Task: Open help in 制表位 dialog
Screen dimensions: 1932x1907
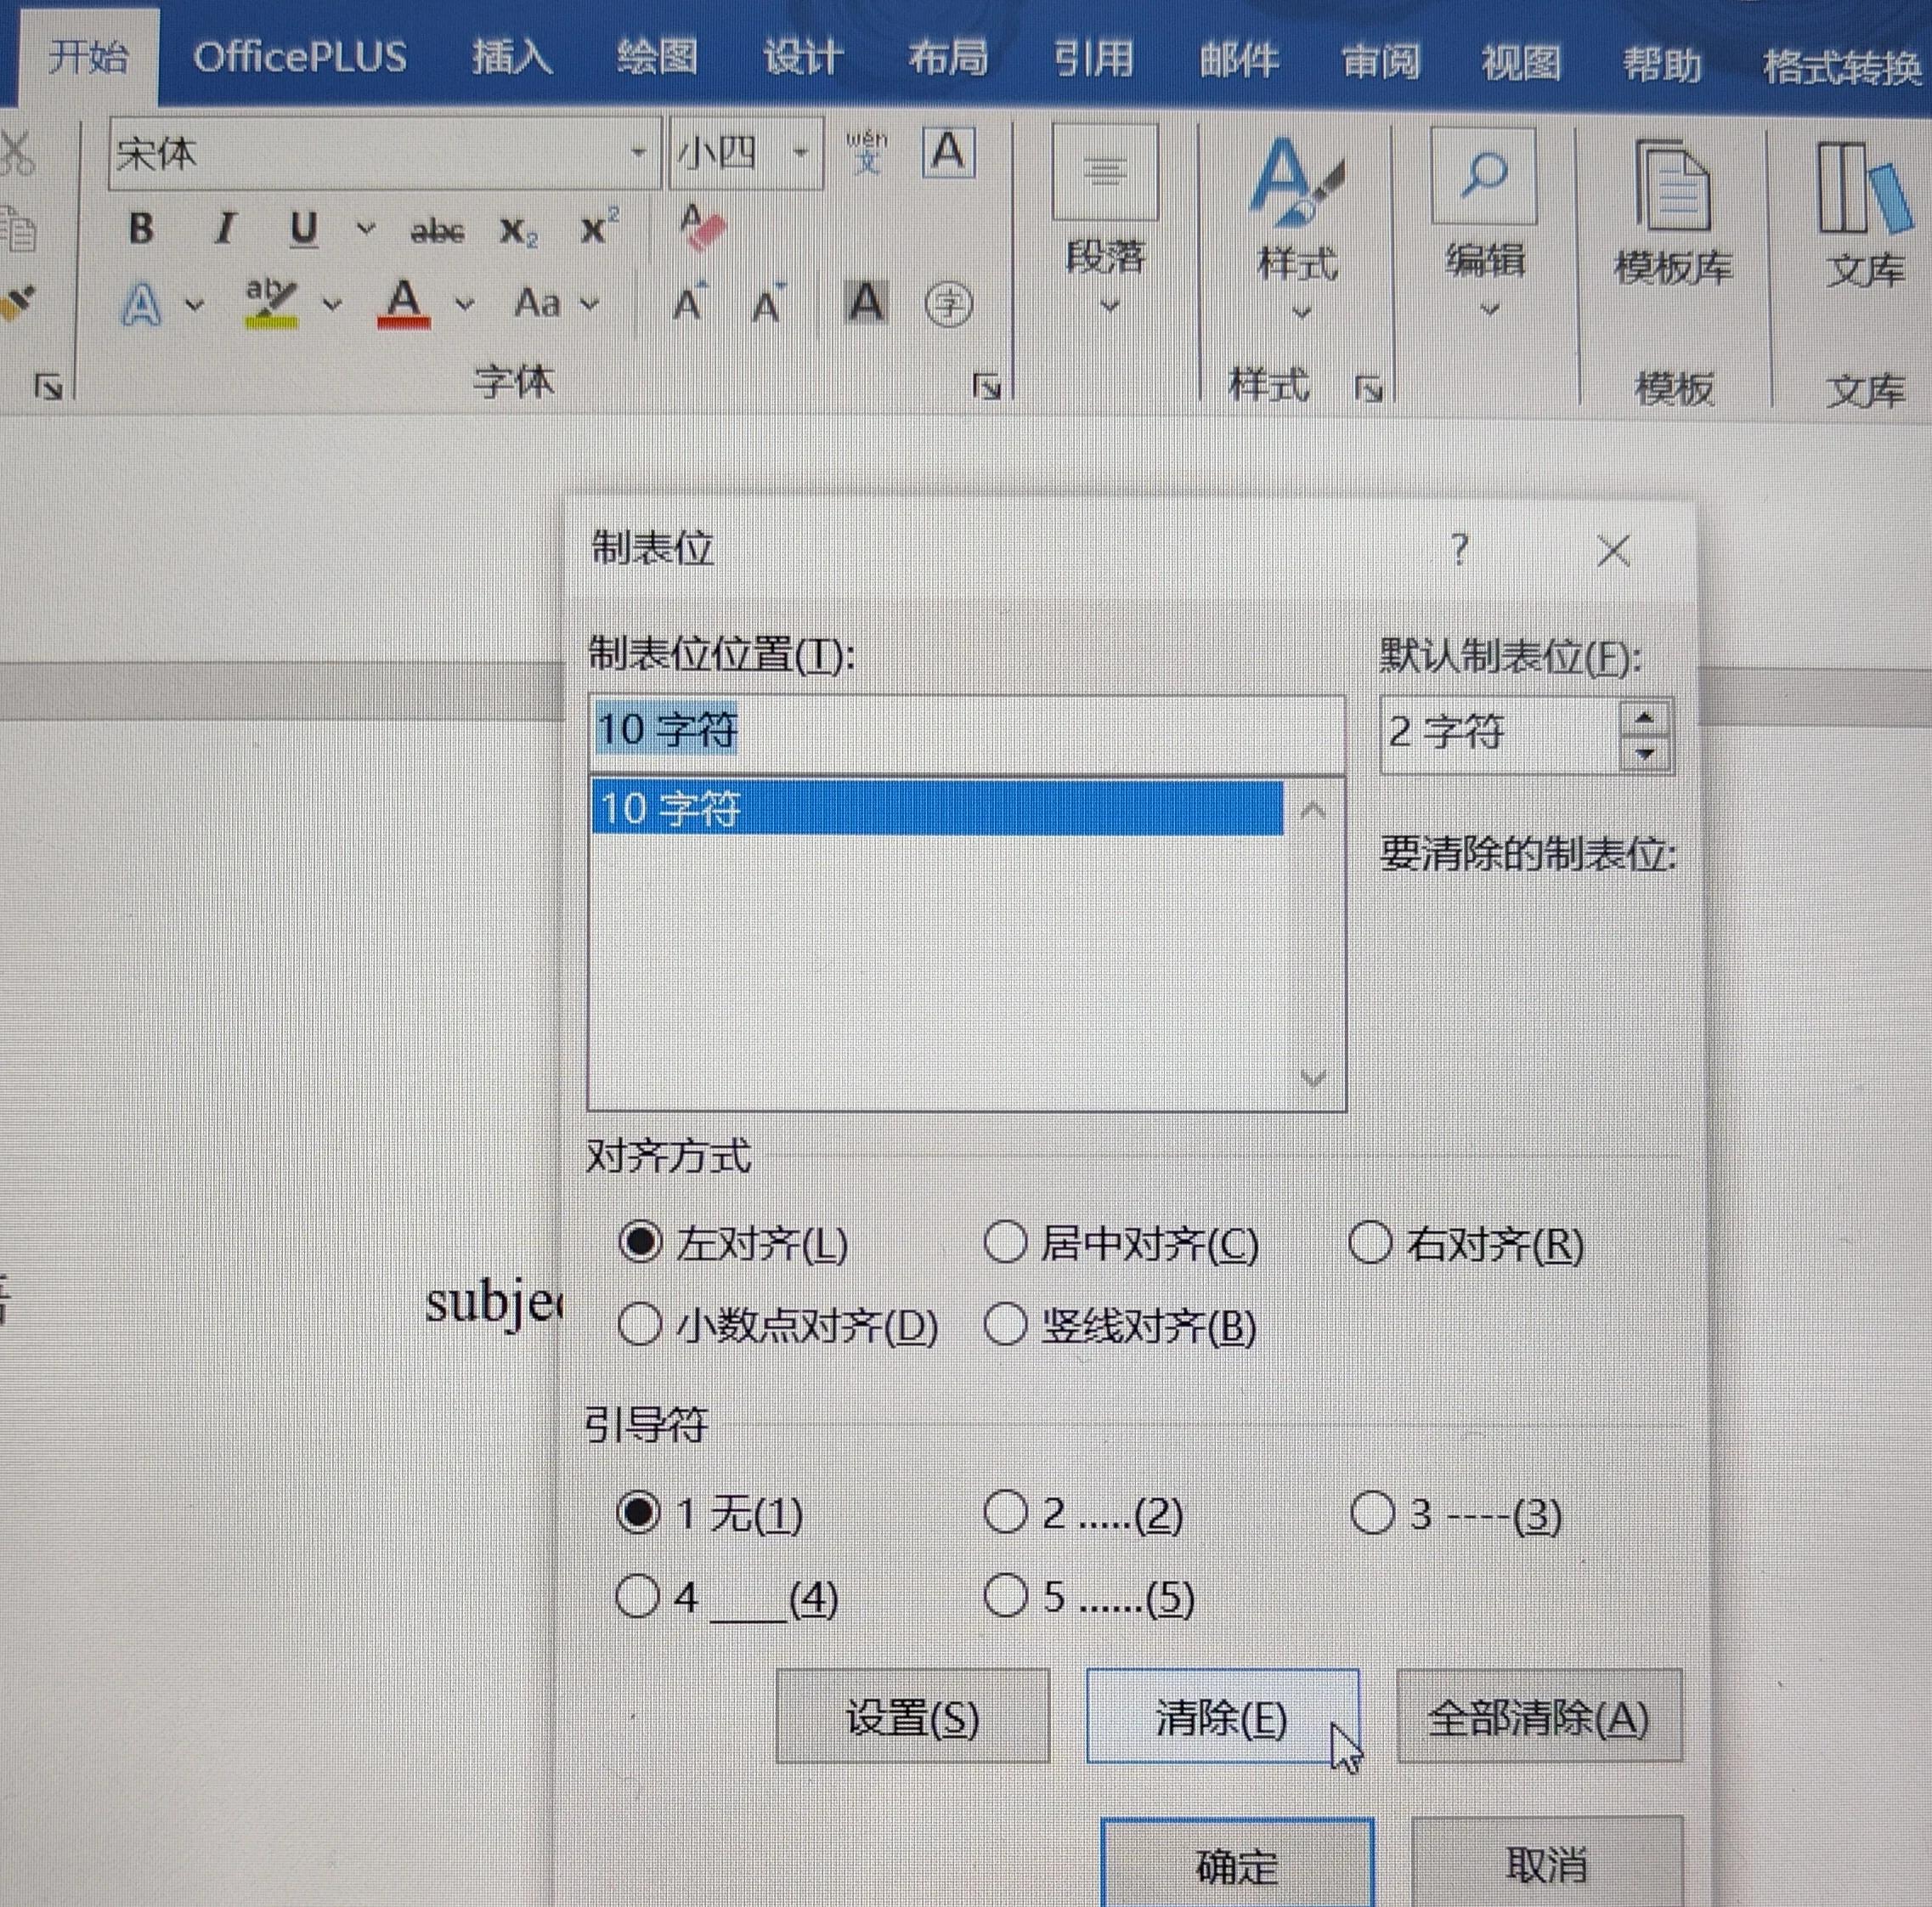Action: pos(1460,549)
